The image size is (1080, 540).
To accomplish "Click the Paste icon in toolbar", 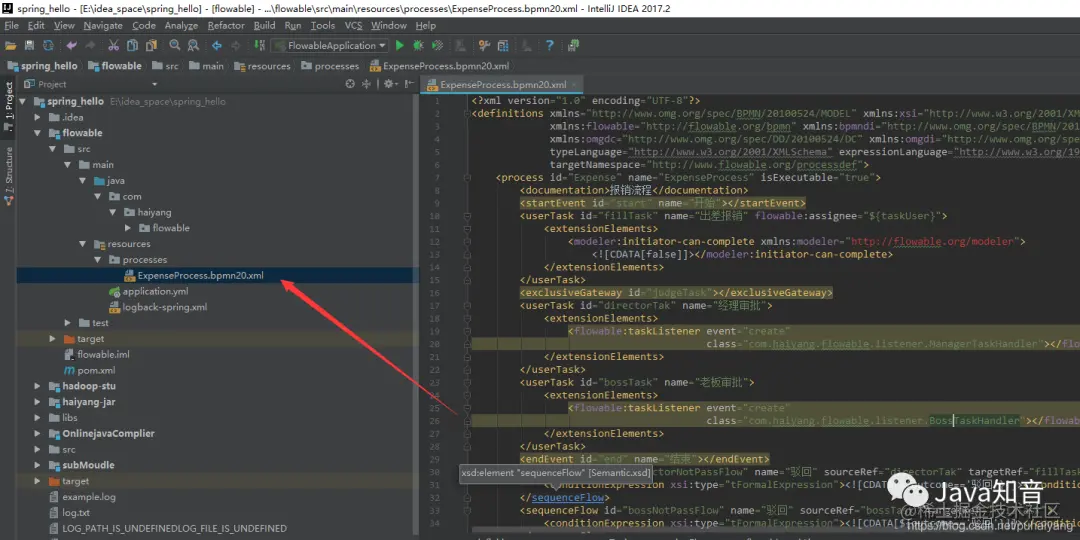I will click(x=151, y=45).
